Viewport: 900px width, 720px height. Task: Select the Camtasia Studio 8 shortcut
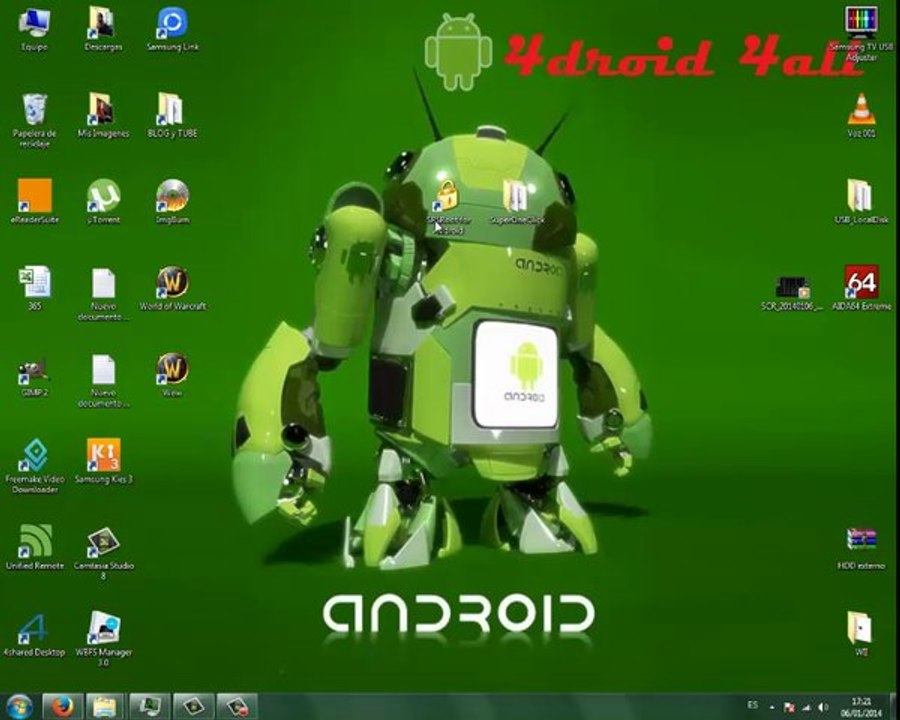coord(103,552)
